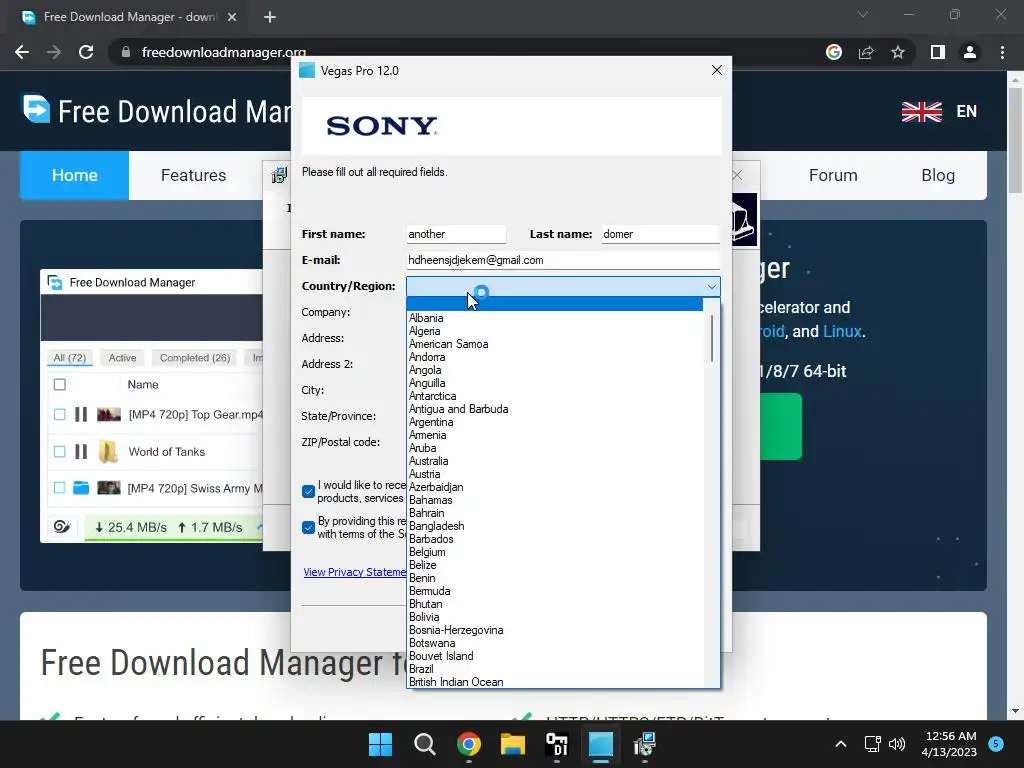Open the key-and-digits taskbar app
Image resolution: width=1024 pixels, height=768 pixels.
[x=556, y=744]
